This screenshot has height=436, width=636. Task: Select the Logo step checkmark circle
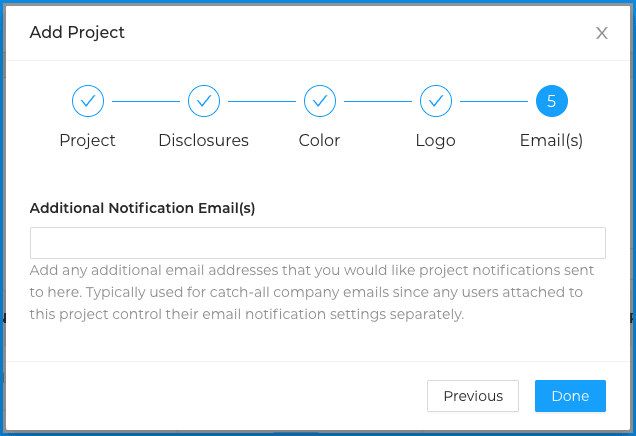[x=436, y=101]
